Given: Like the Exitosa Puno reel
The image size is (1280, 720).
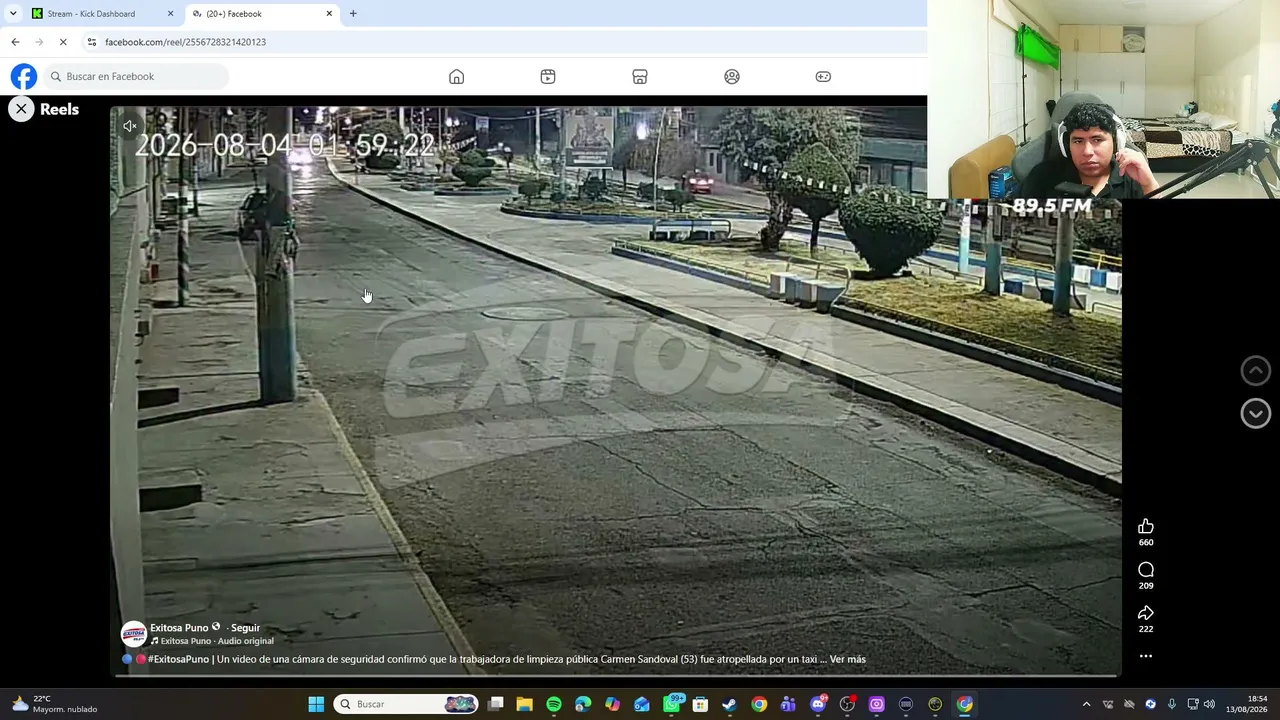Looking at the screenshot, I should point(1146,527).
